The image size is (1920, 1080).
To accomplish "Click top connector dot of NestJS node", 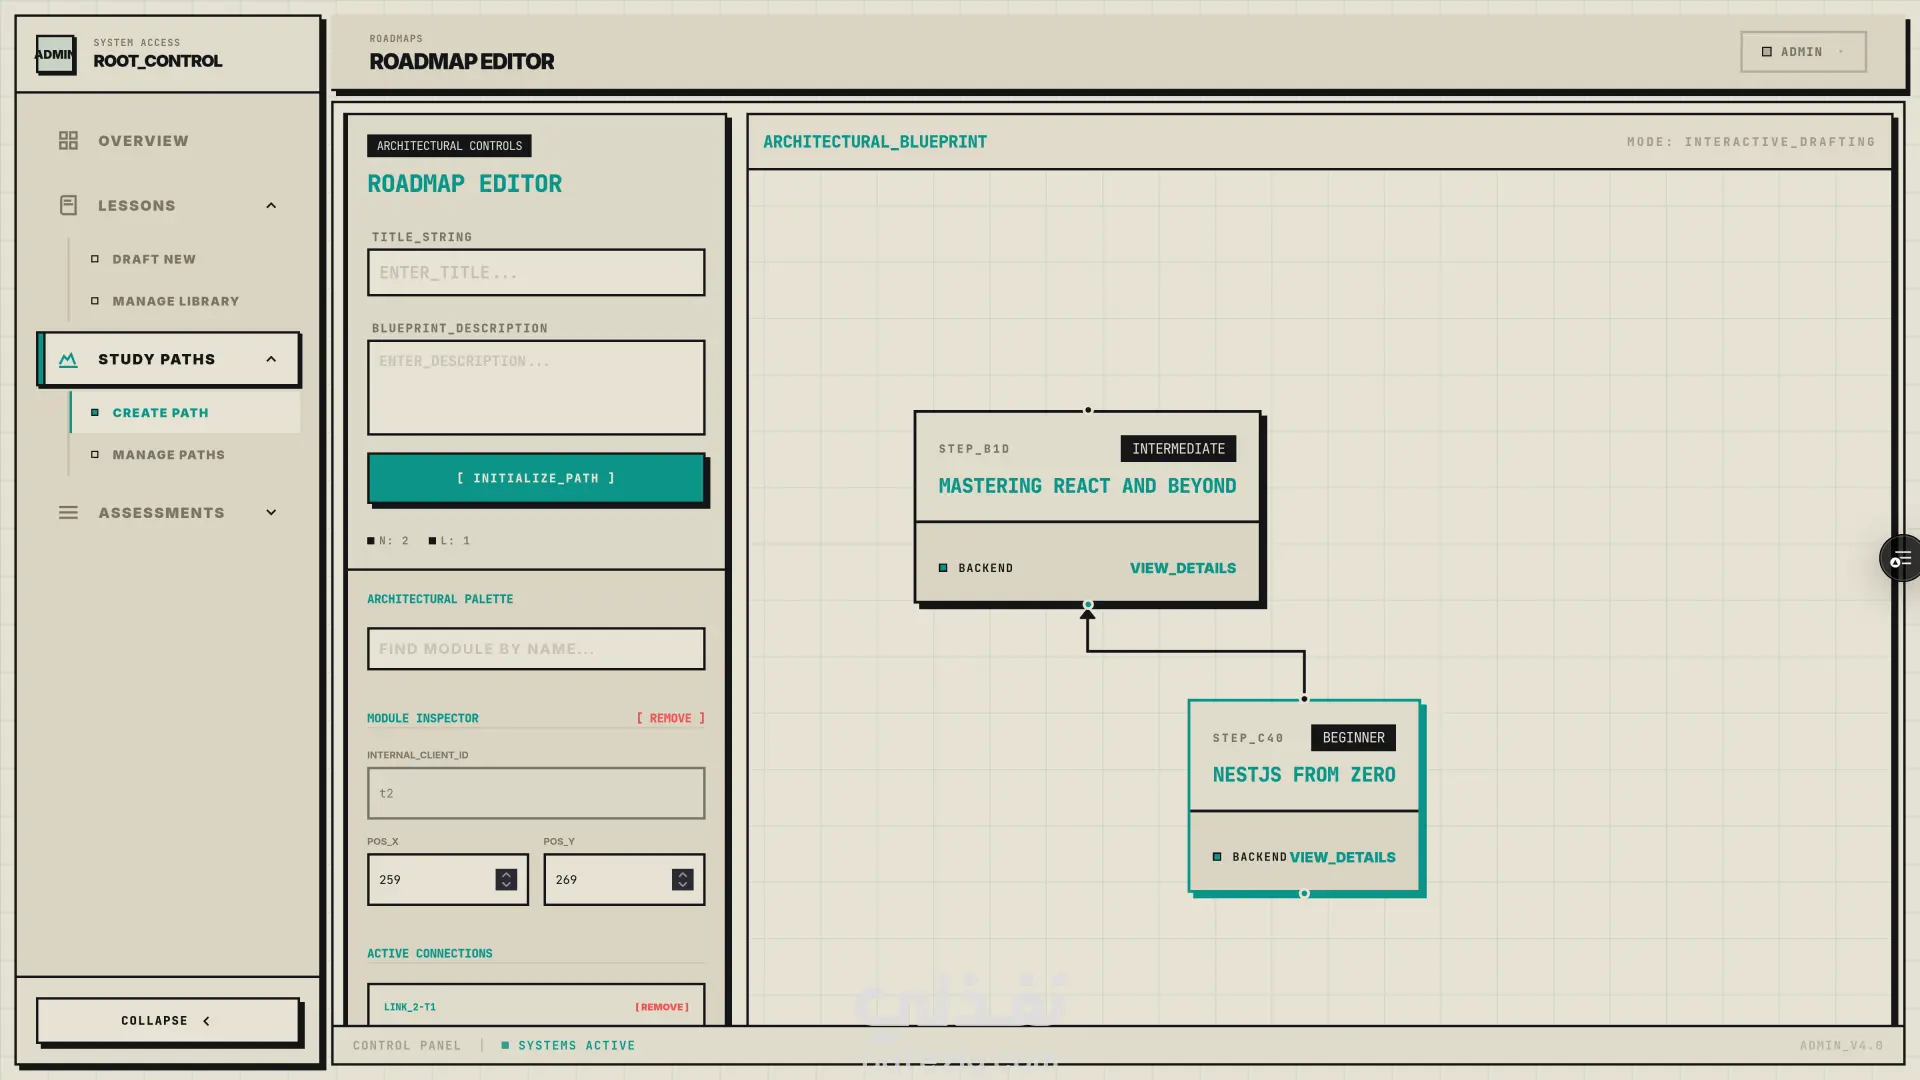I will point(1304,699).
